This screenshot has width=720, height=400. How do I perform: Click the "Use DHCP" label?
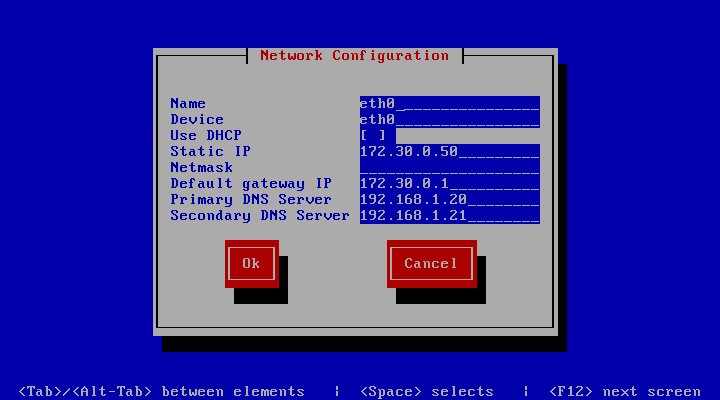pos(206,135)
